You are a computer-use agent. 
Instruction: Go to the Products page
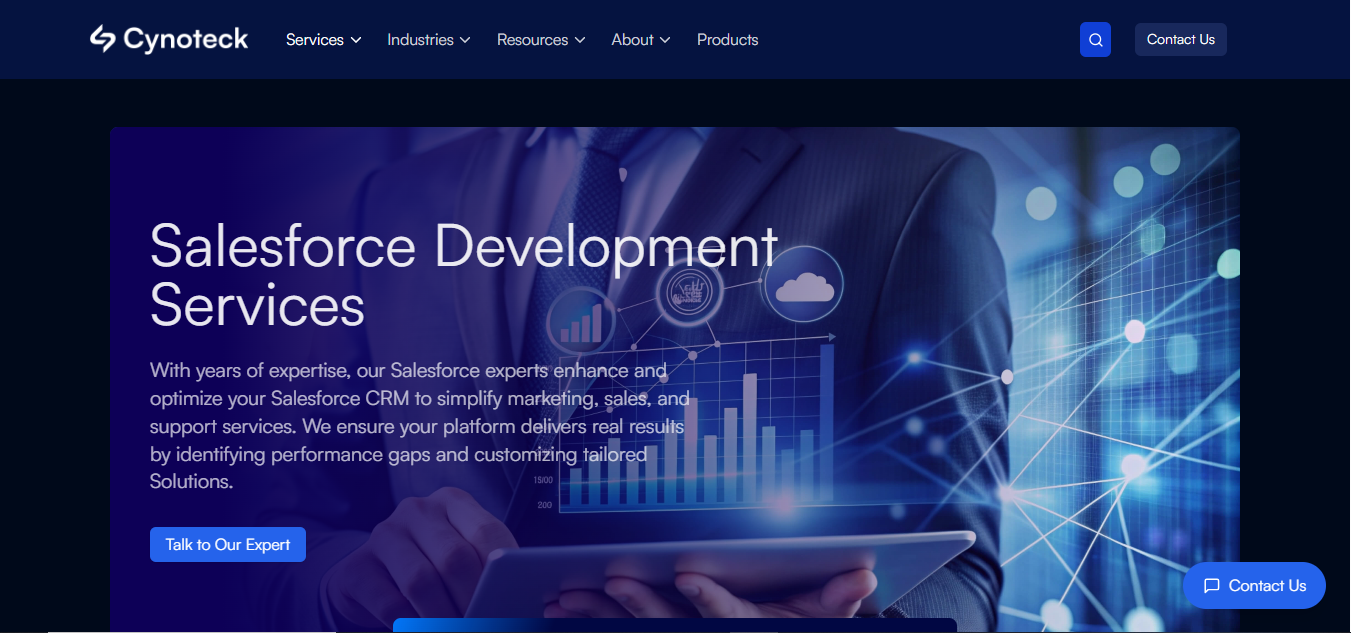coord(727,40)
